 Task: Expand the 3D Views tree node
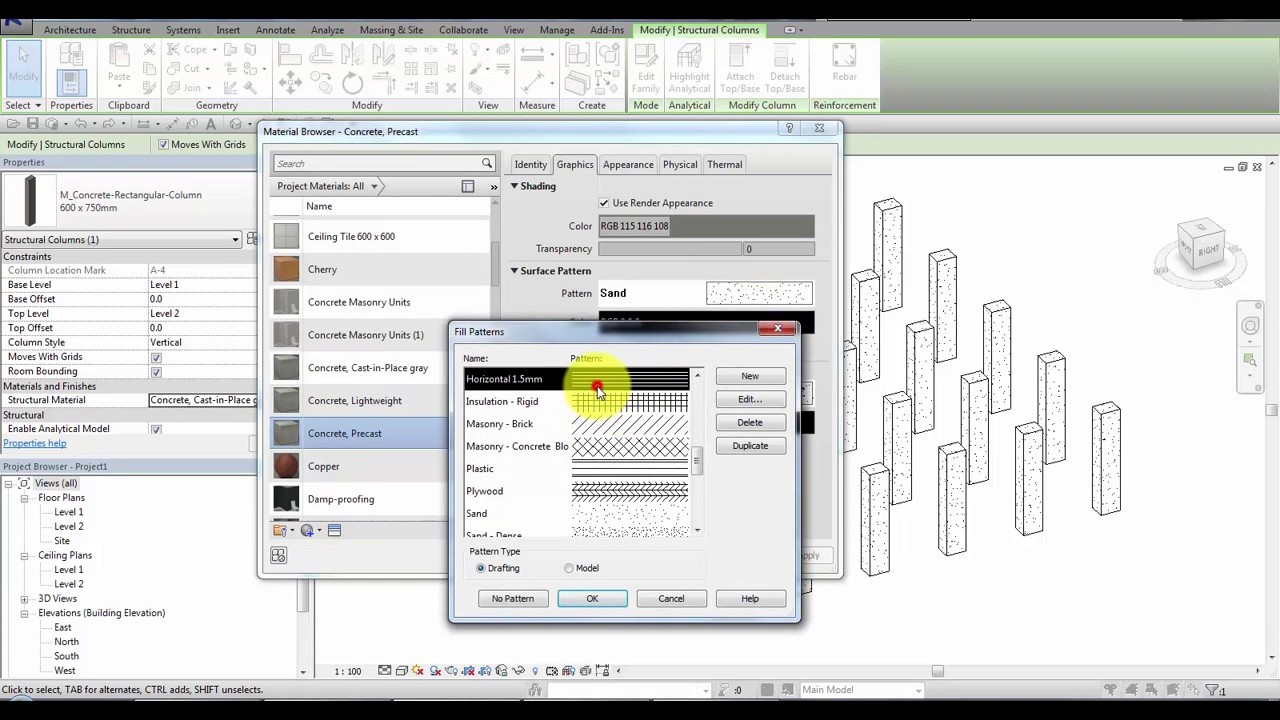pos(24,599)
